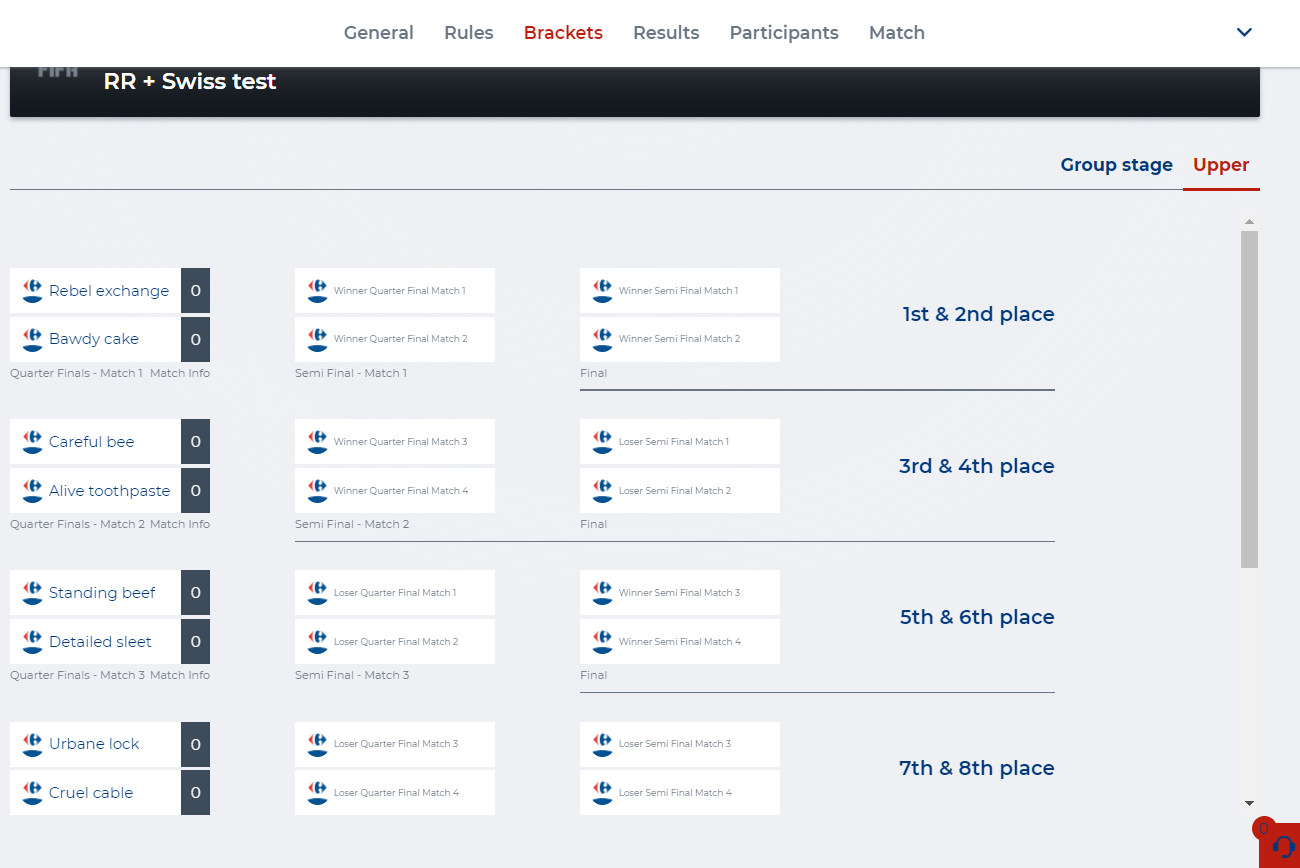
Task: Click the team logo beside Rebel exchange
Action: pos(32,291)
